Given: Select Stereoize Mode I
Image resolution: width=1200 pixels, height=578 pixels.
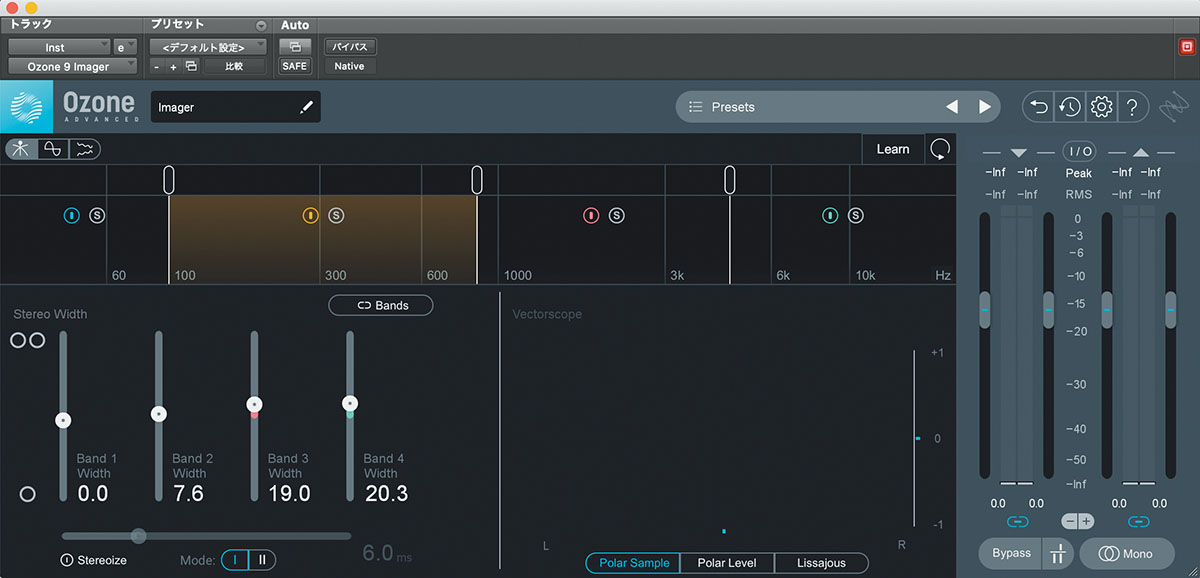Looking at the screenshot, I should [x=235, y=560].
